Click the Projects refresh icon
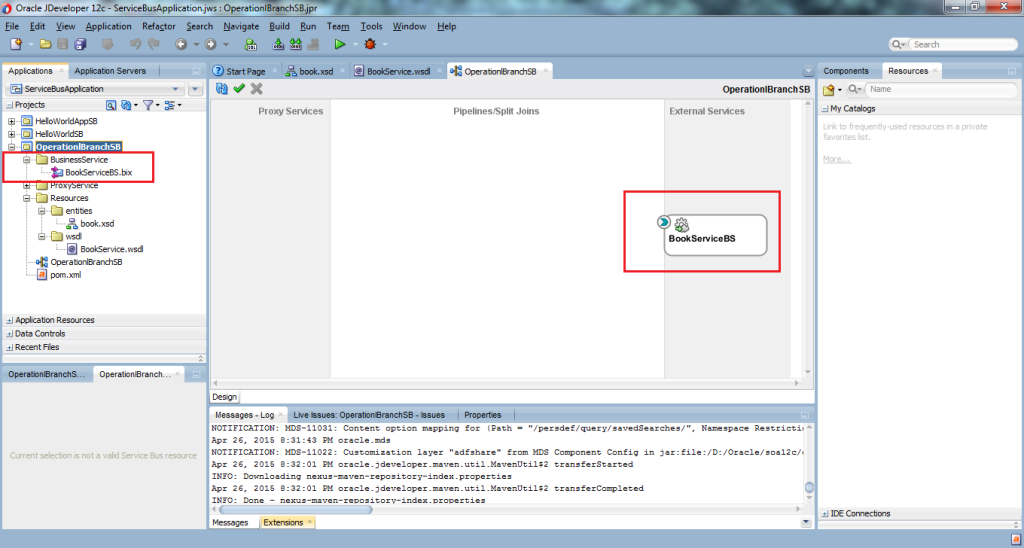 click(x=126, y=105)
